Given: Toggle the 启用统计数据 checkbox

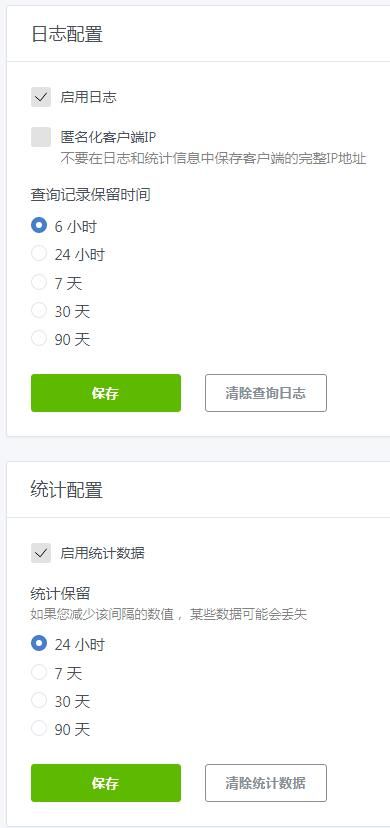Looking at the screenshot, I should point(41,553).
